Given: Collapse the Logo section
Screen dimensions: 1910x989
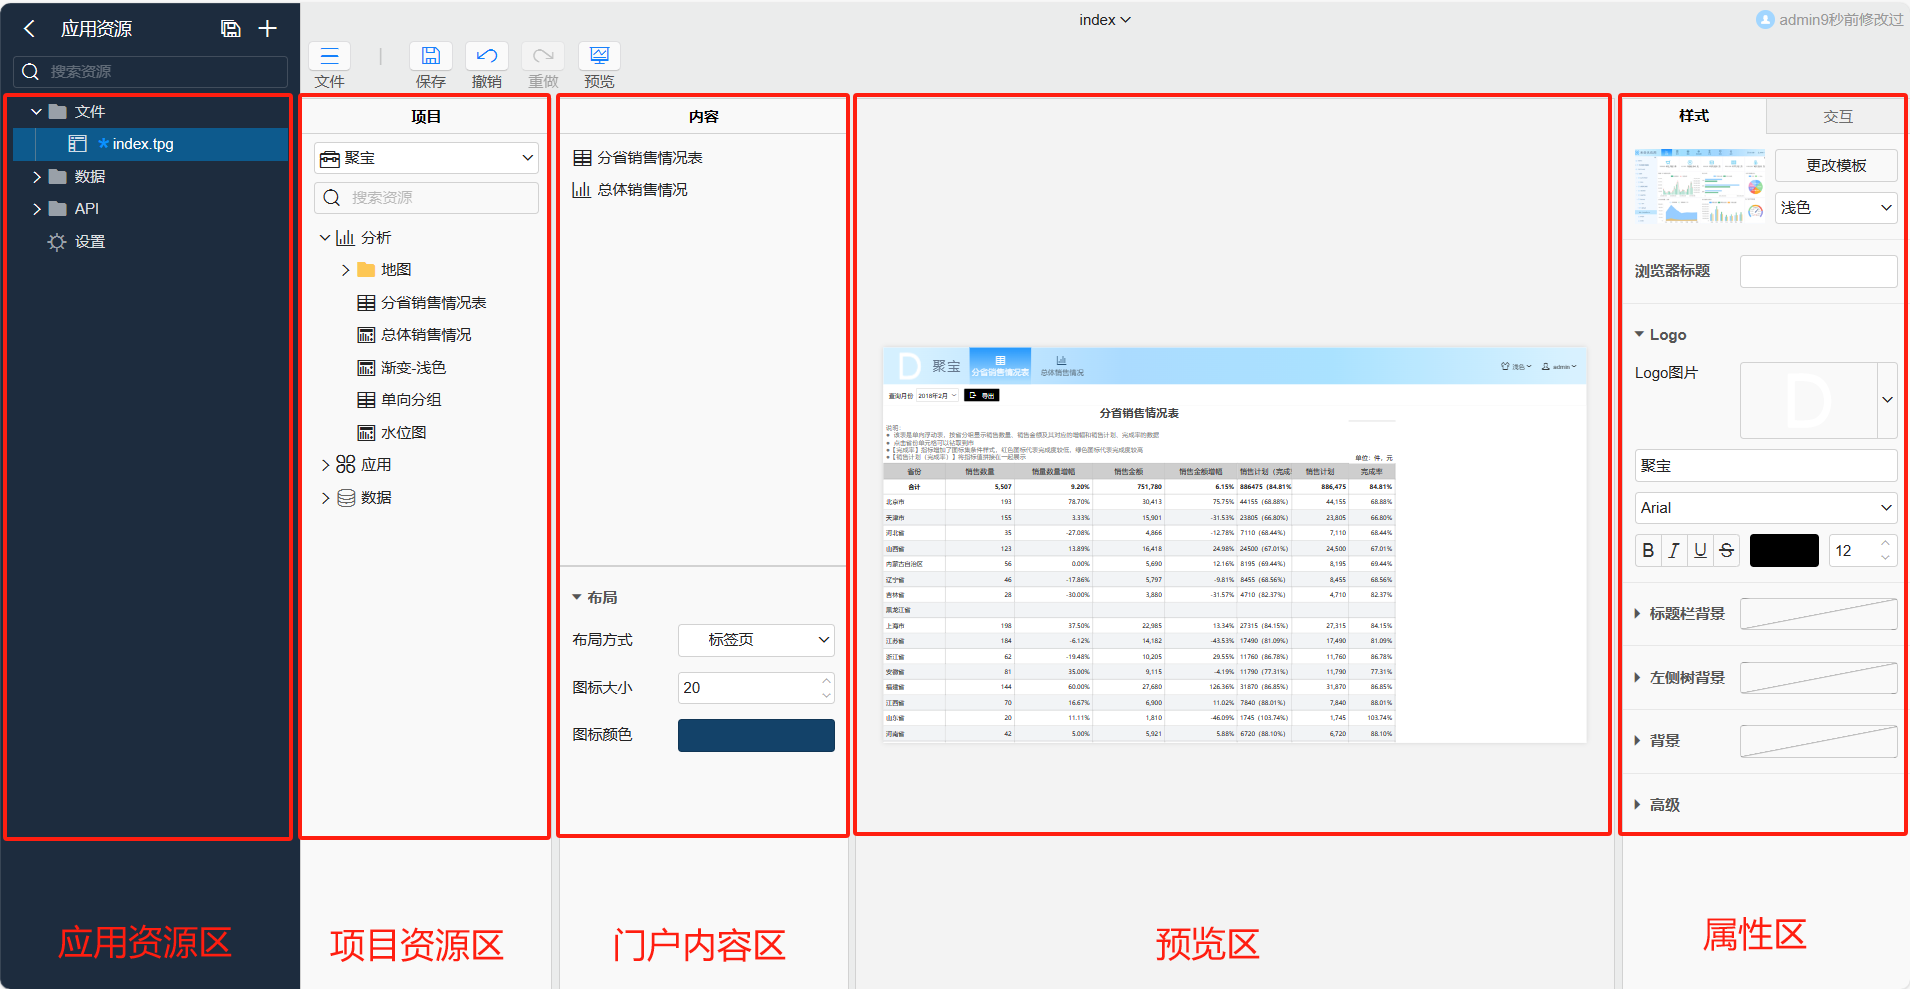Looking at the screenshot, I should (x=1639, y=334).
